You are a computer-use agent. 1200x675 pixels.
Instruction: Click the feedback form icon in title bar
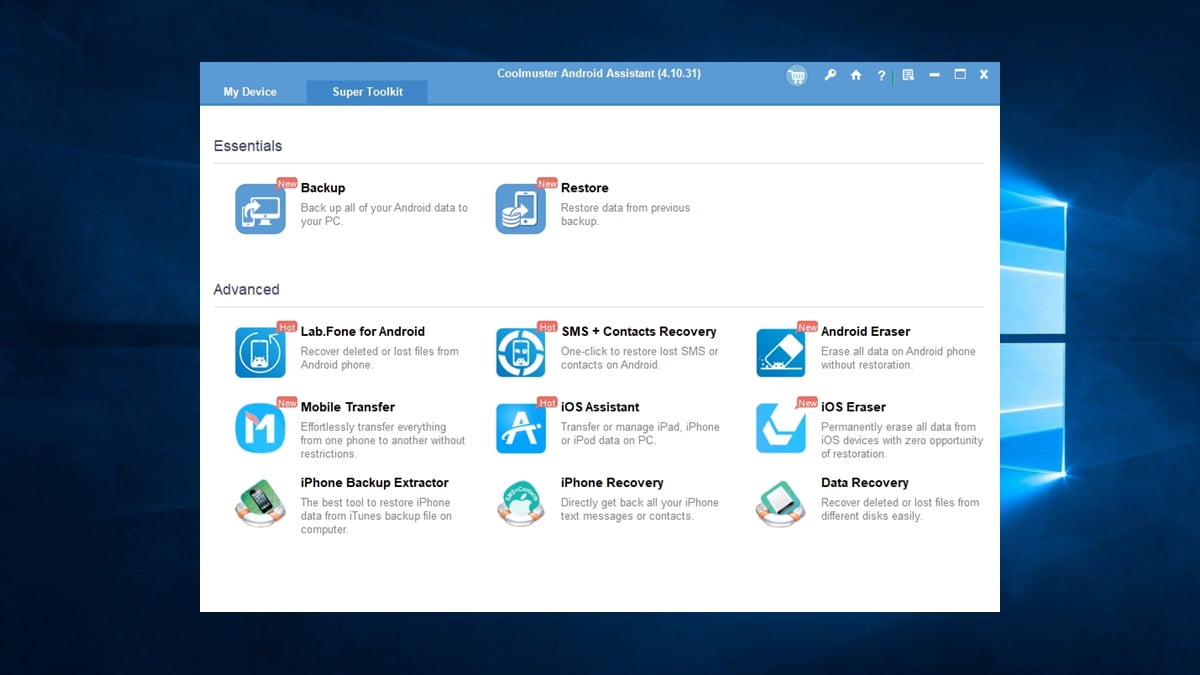tap(908, 75)
